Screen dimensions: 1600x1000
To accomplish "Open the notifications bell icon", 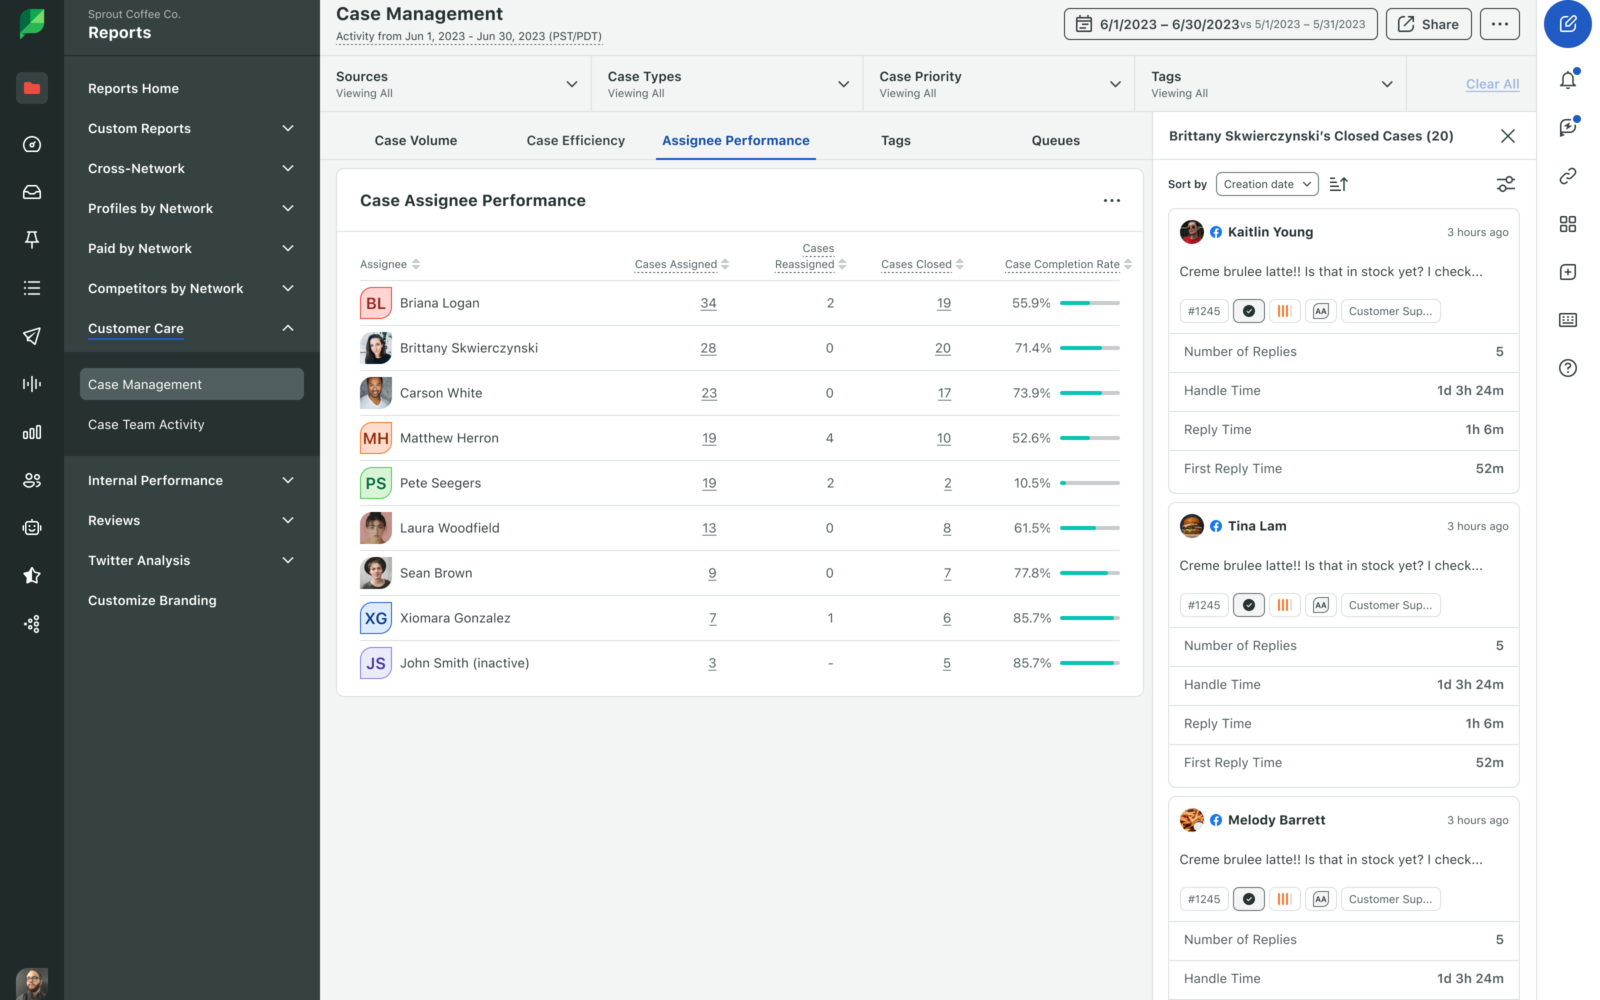I will 1568,80.
